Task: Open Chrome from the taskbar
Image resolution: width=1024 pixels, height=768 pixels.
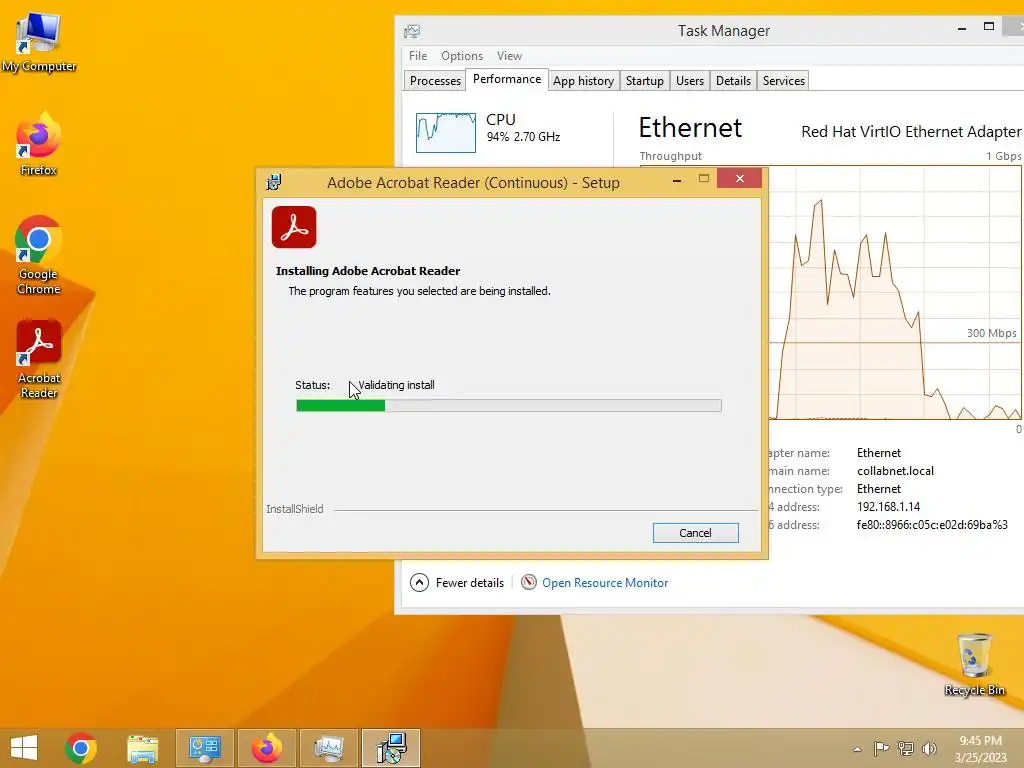Action: pos(81,748)
